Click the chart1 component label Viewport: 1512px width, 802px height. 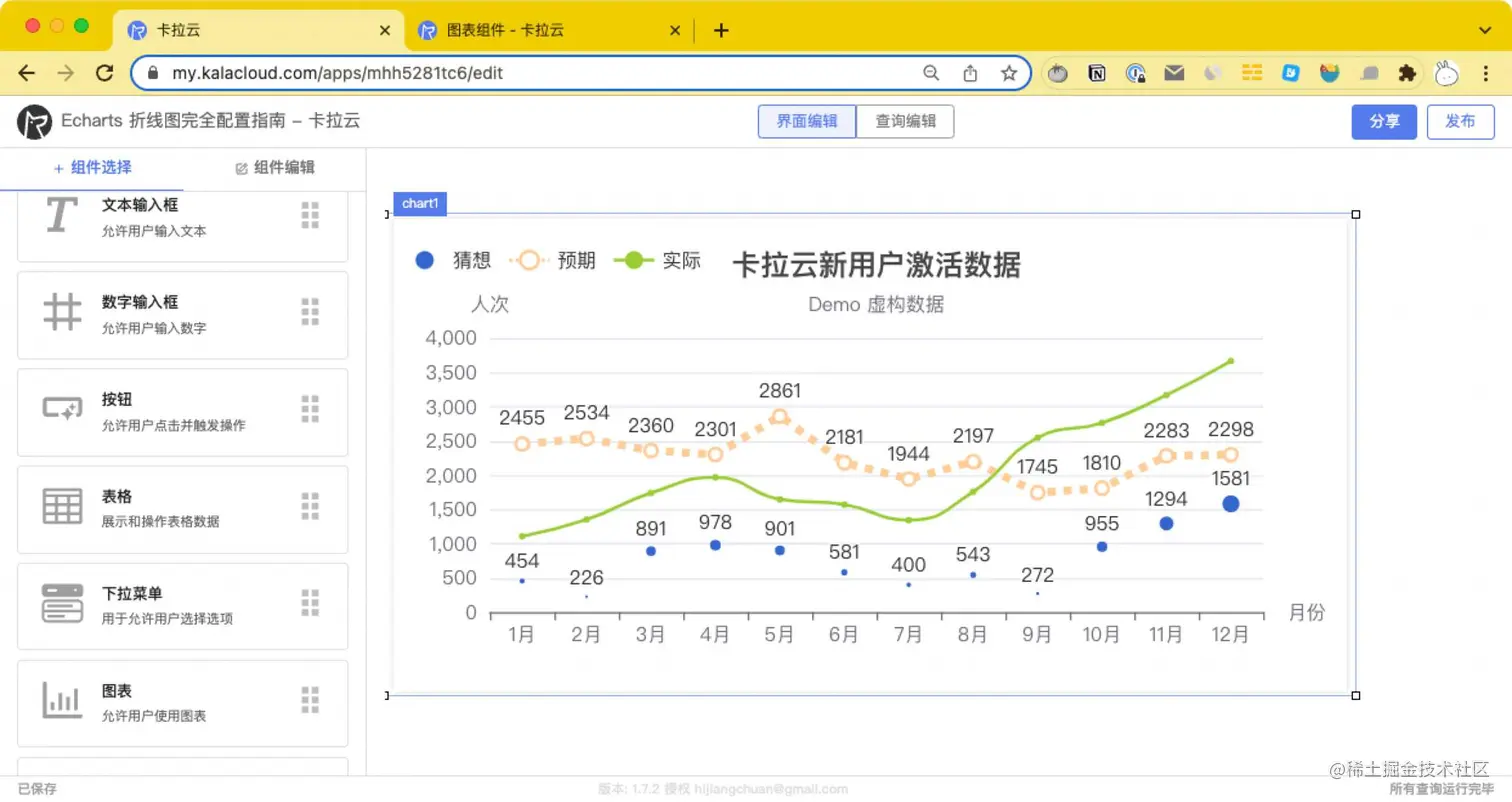420,204
